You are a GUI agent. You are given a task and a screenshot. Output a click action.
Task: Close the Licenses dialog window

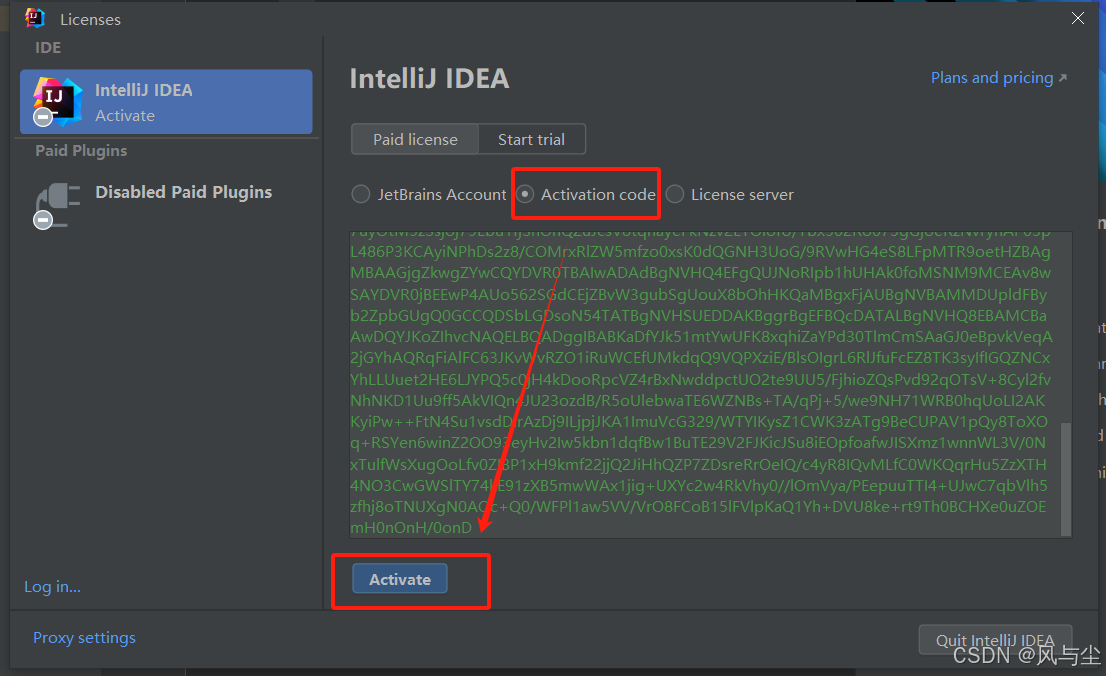pos(1078,18)
